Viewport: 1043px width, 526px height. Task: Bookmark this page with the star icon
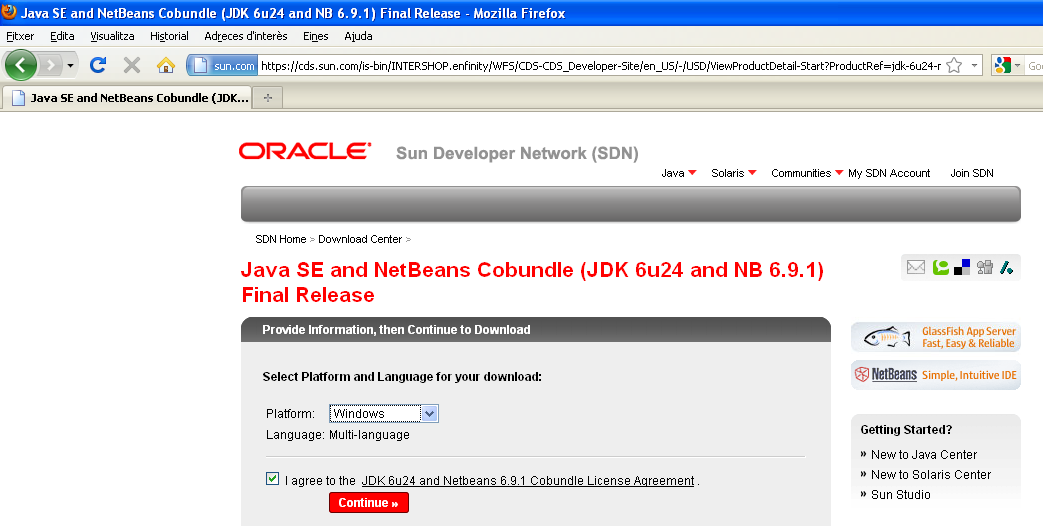pyautogui.click(x=955, y=65)
